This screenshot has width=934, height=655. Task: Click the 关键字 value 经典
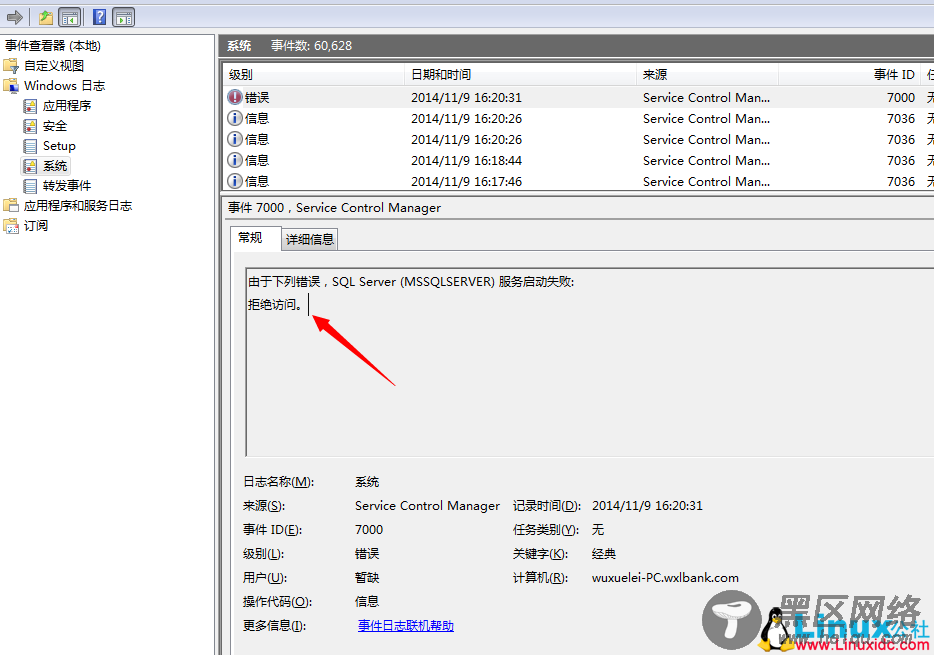603,554
